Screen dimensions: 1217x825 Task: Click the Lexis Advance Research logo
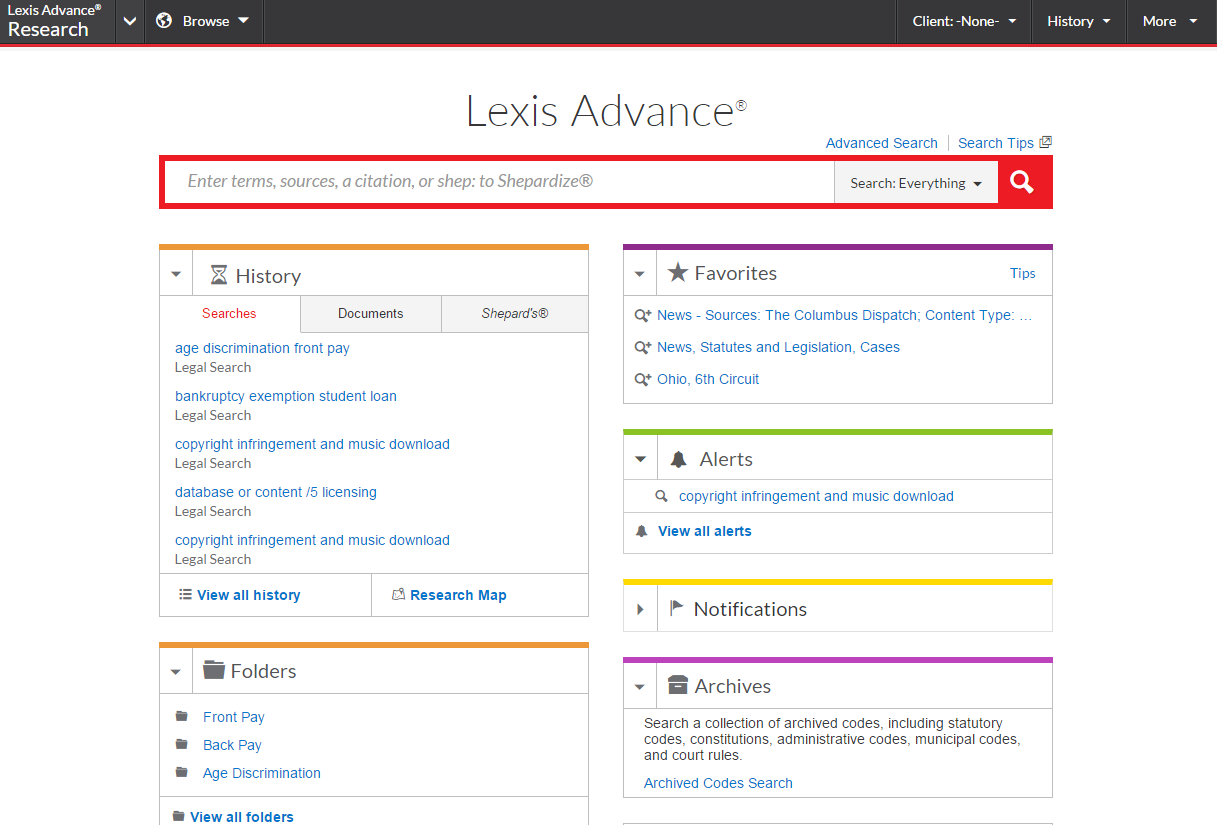[55, 21]
